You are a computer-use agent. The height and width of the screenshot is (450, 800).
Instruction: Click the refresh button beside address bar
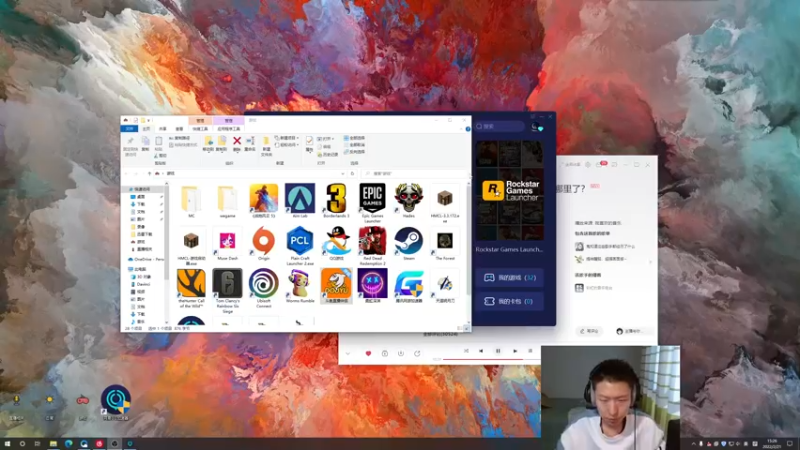(x=352, y=173)
